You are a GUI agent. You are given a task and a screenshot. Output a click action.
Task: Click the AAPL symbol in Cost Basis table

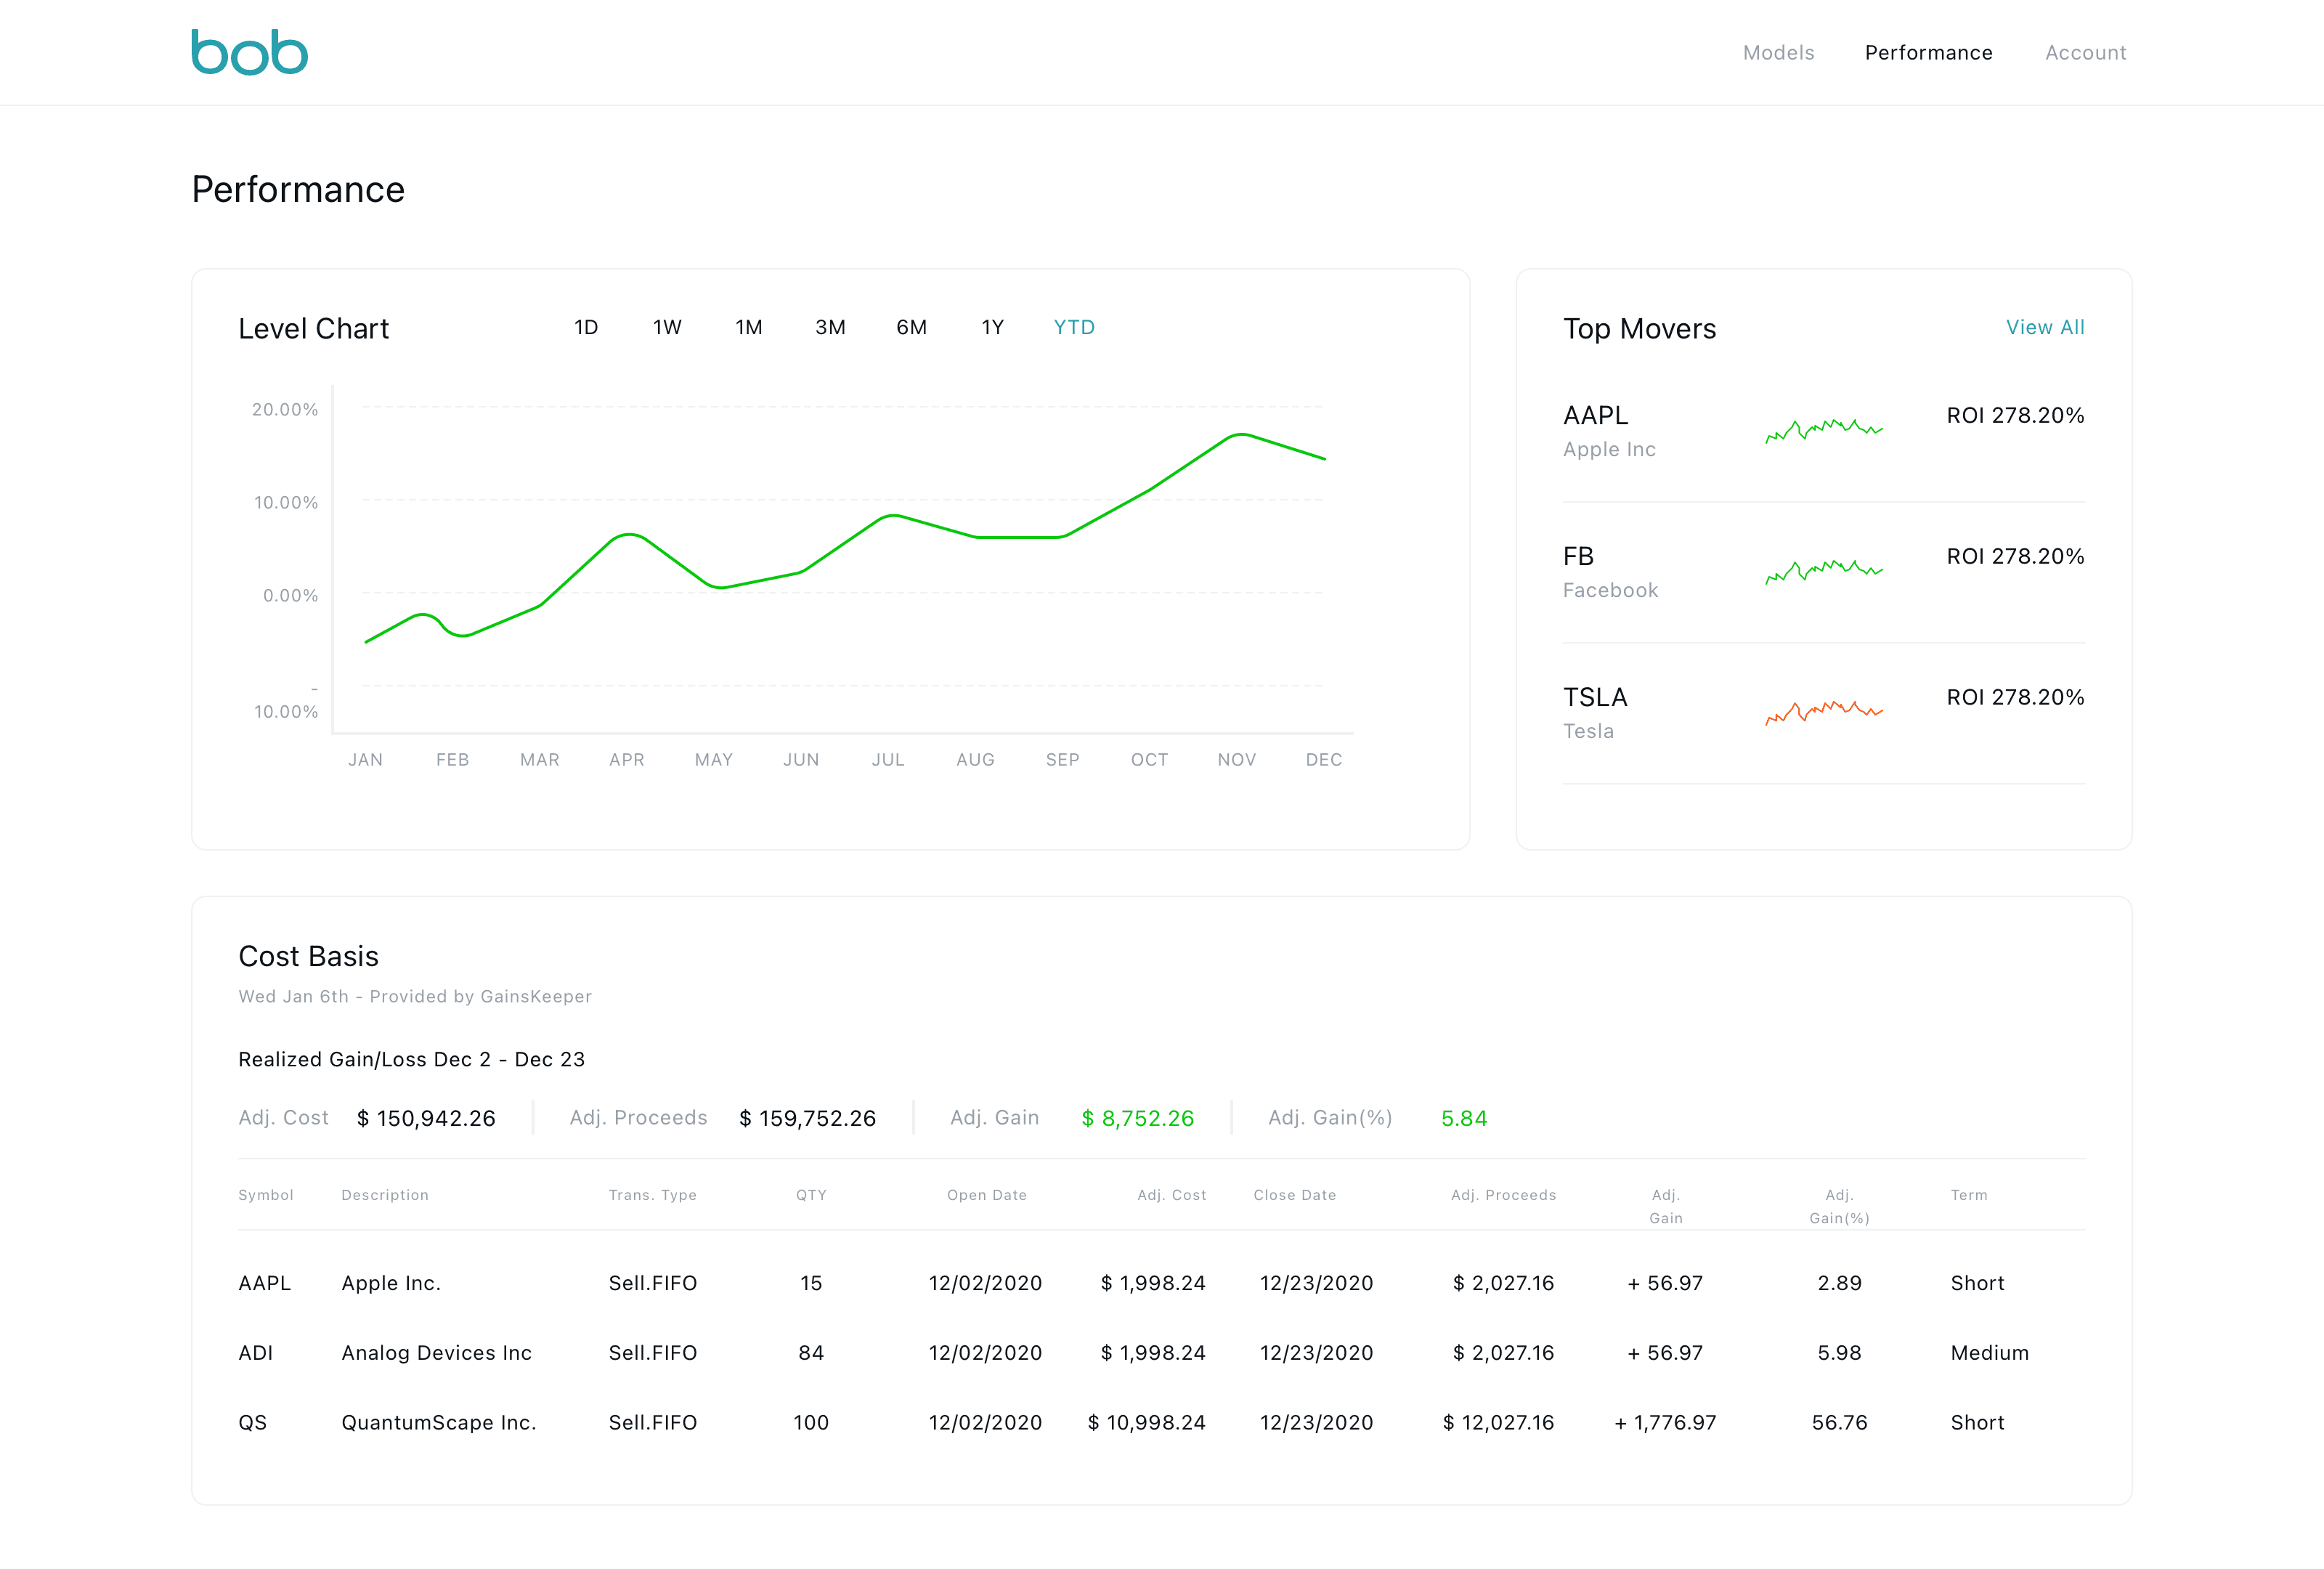(x=264, y=1283)
